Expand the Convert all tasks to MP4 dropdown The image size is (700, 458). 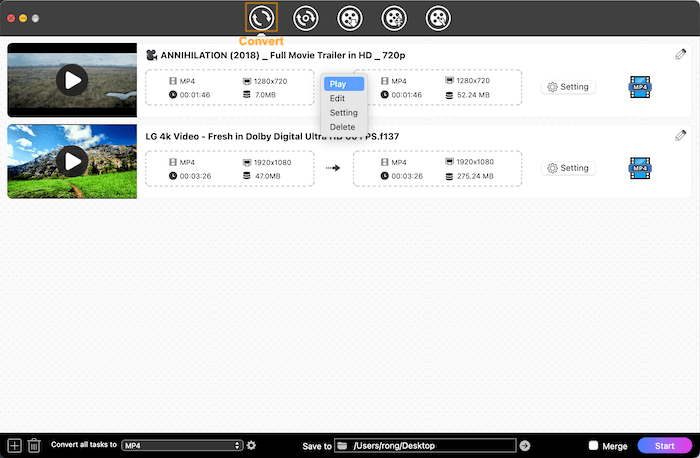point(182,445)
